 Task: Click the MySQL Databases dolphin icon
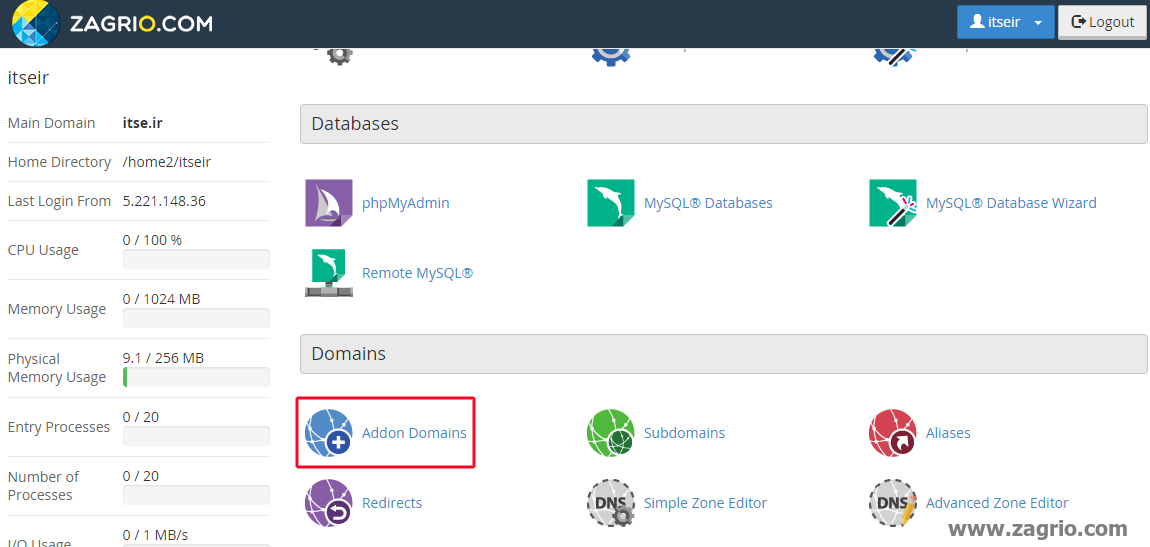point(610,203)
